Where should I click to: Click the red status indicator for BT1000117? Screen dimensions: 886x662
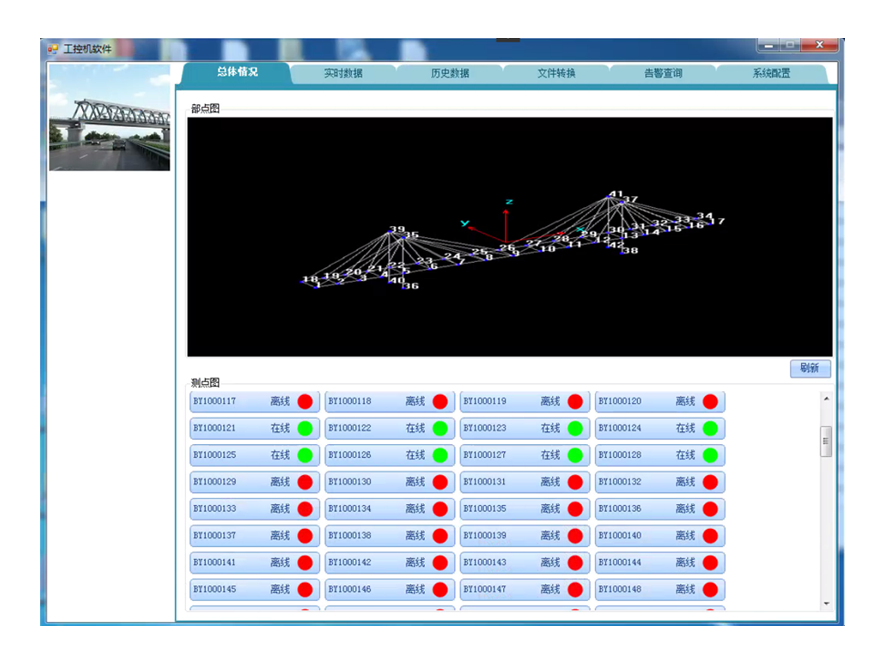coord(305,401)
